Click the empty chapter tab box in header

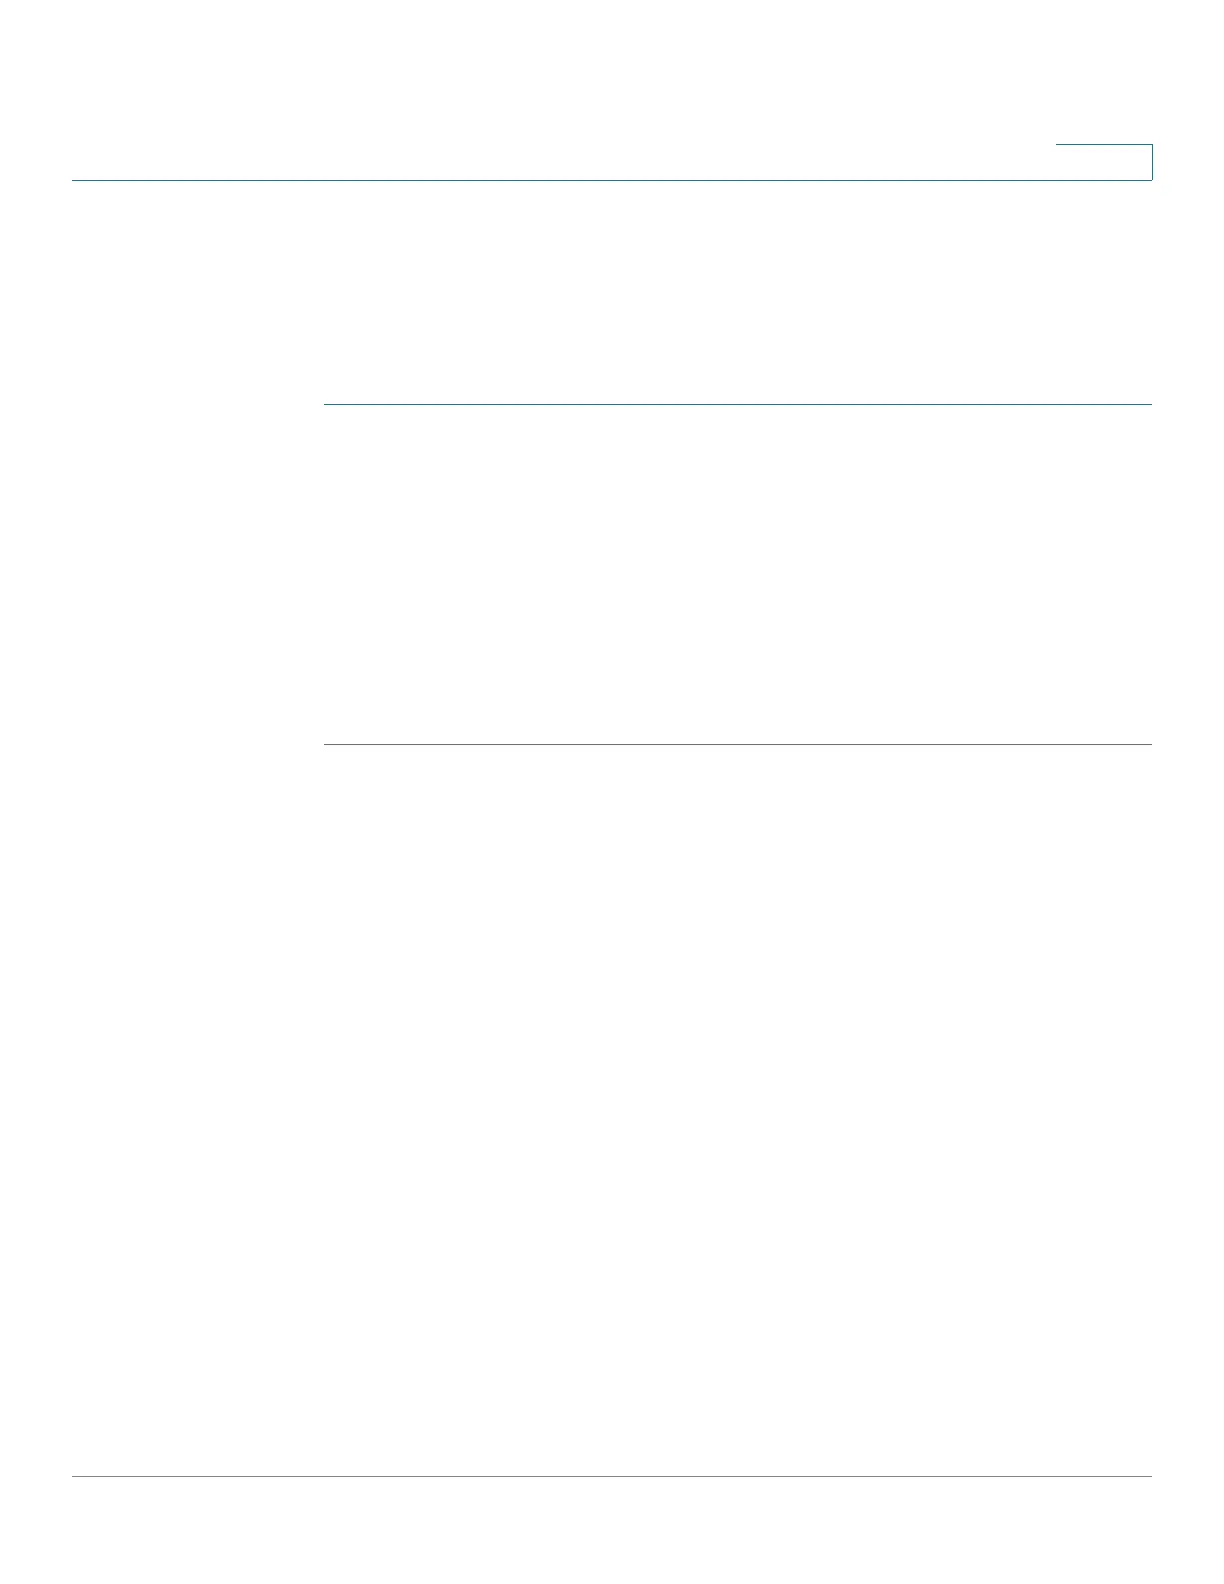1104,163
